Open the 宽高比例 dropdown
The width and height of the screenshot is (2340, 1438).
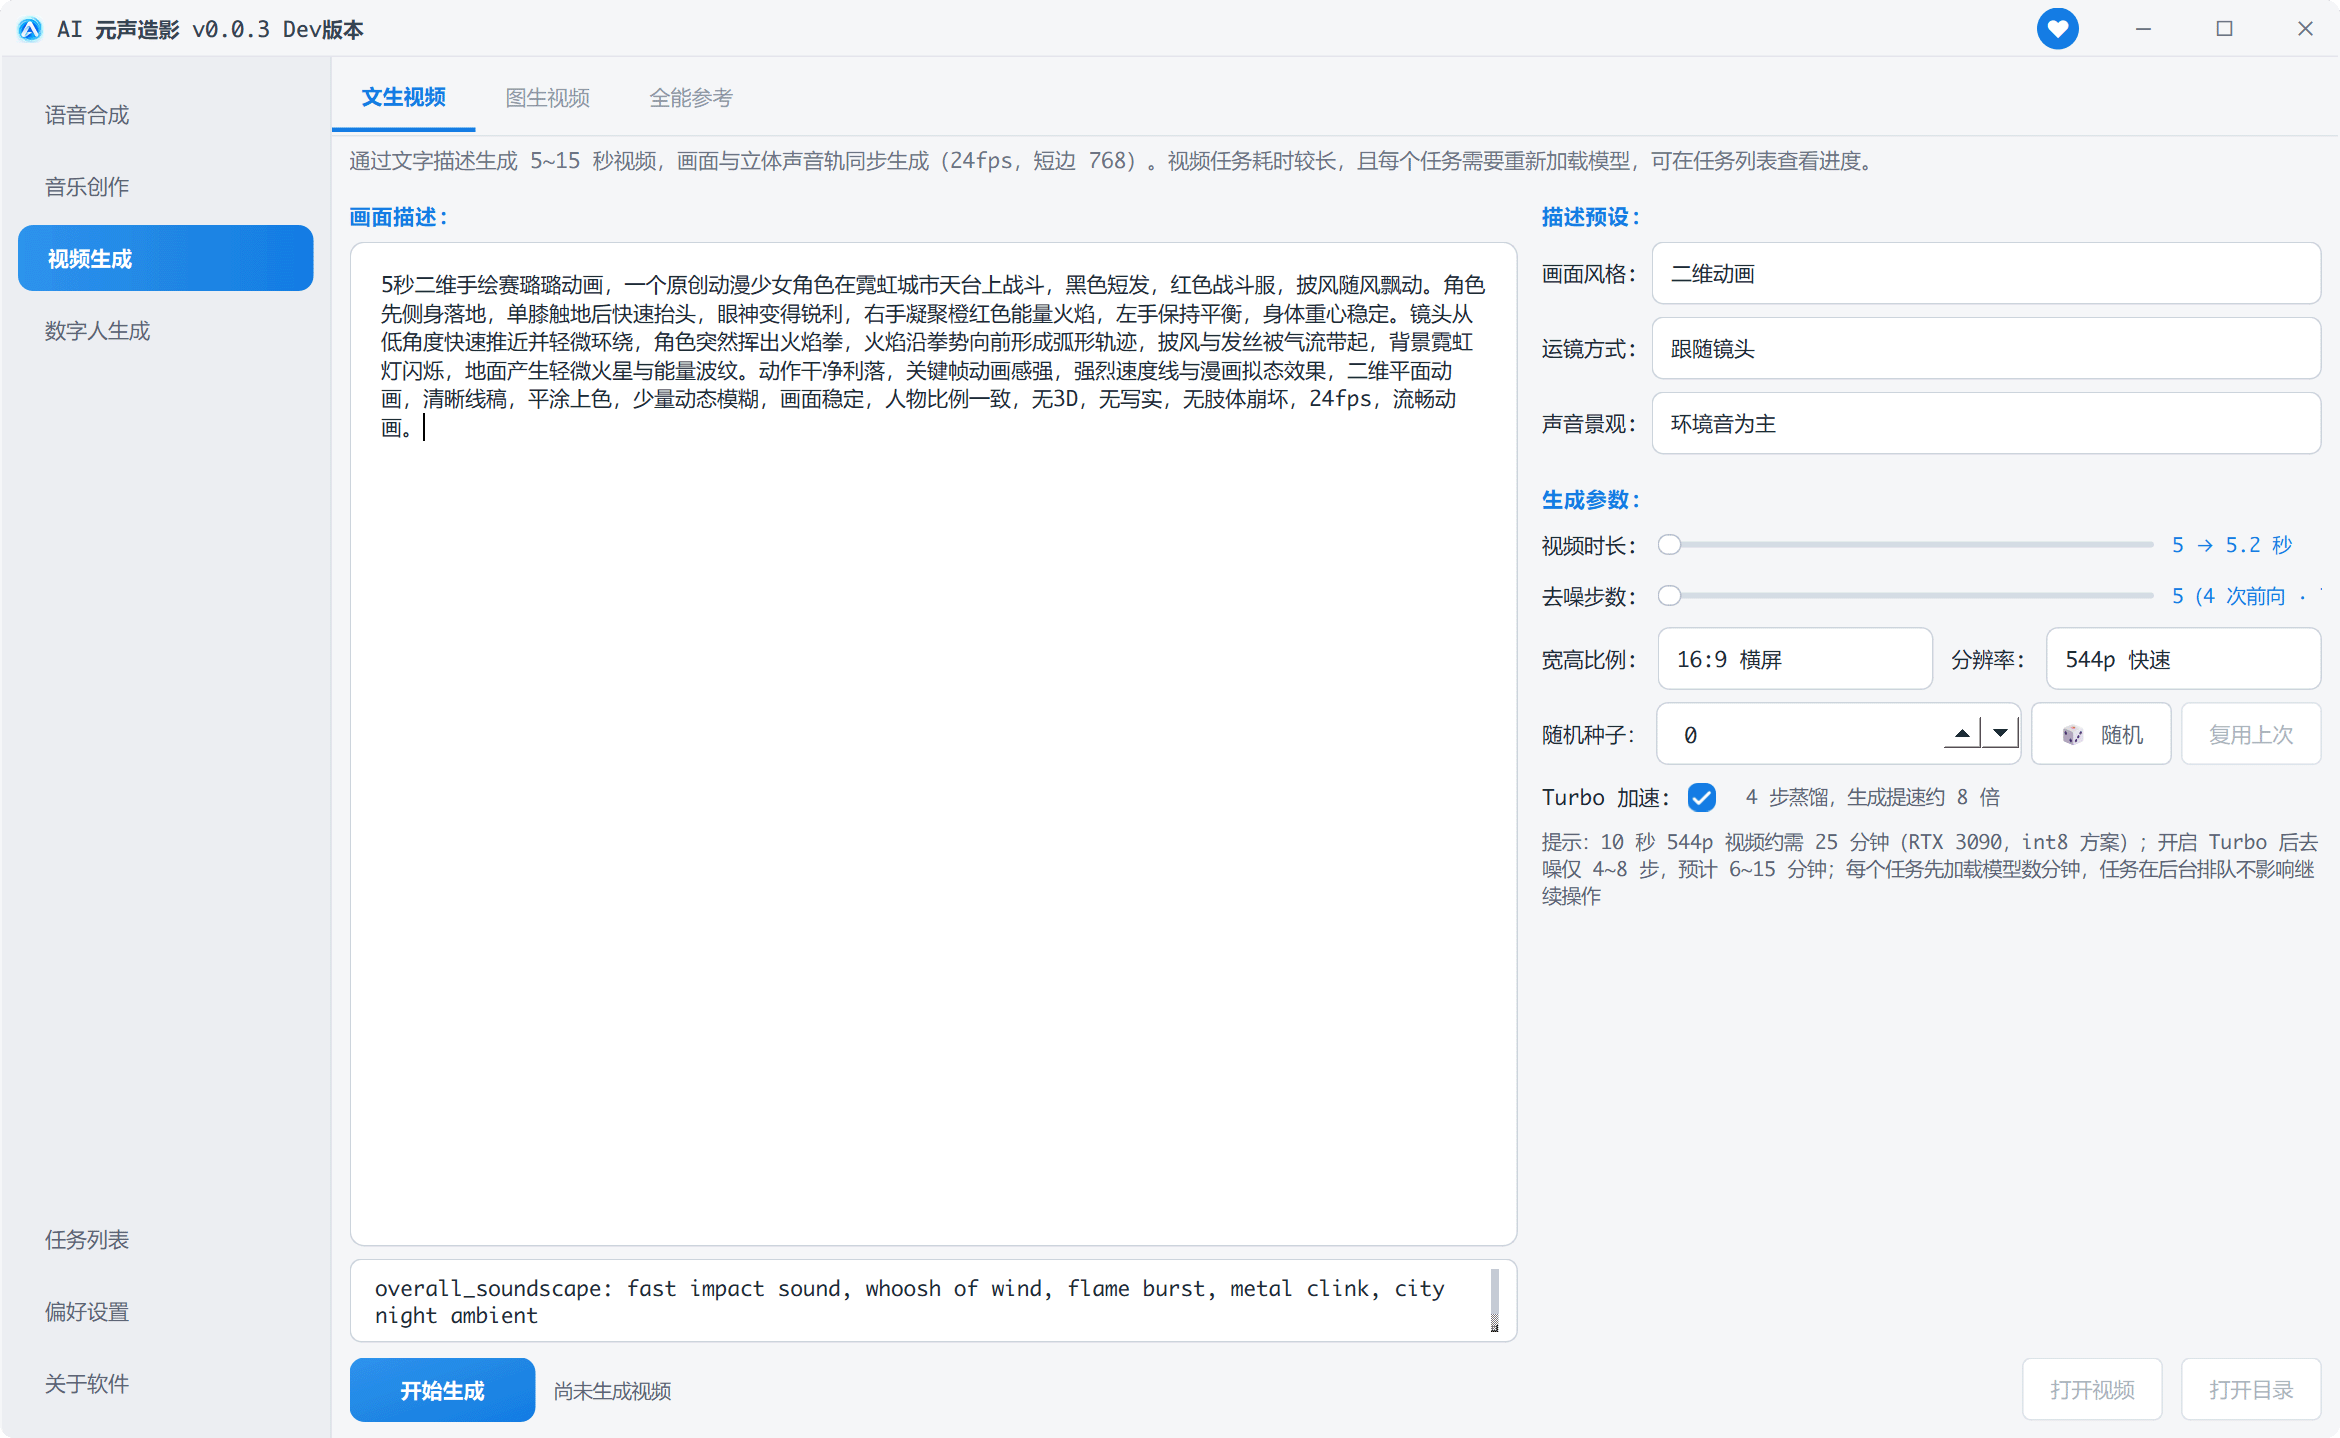click(1795, 659)
